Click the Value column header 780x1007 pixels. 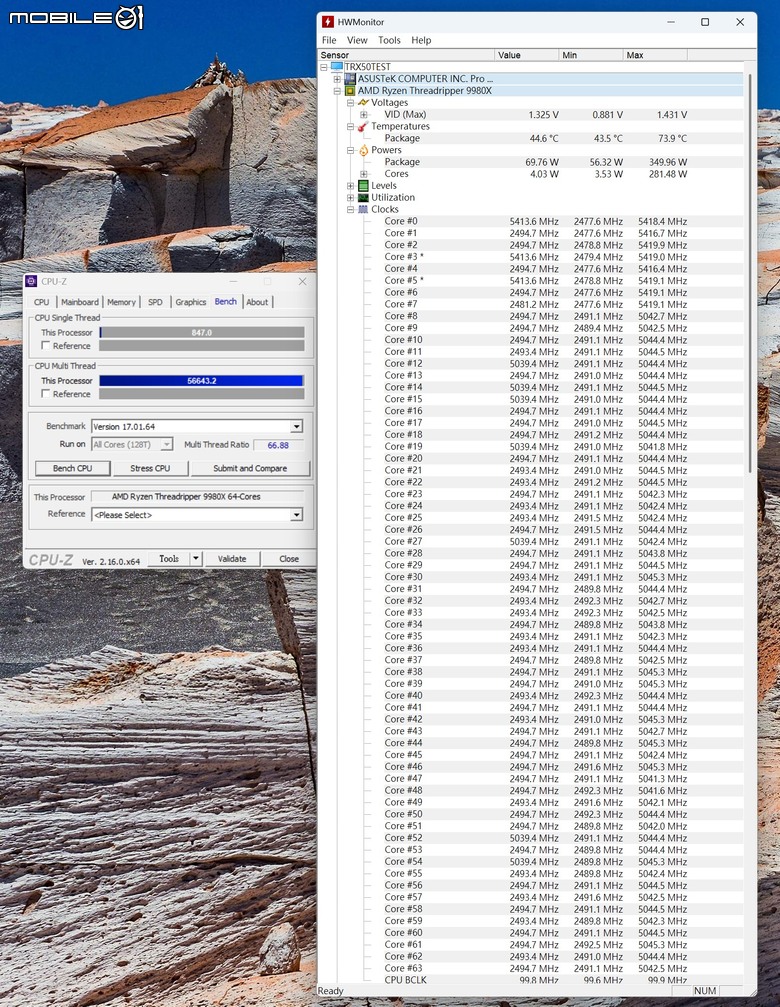pos(527,55)
